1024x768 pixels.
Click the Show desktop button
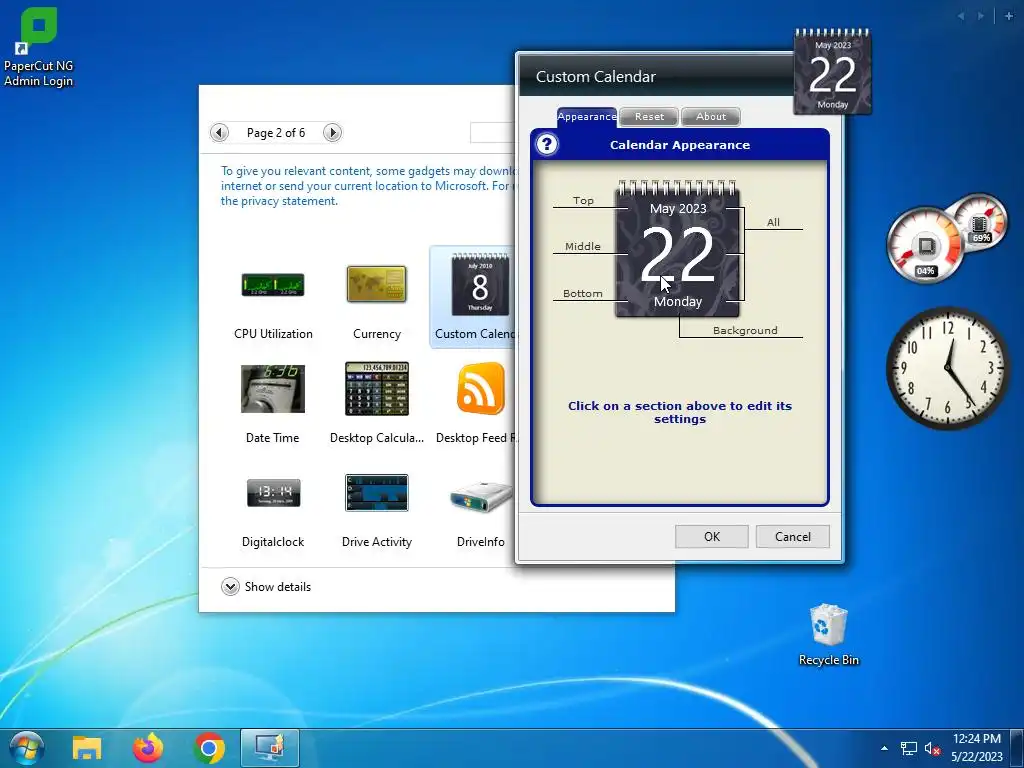[x=1017, y=748]
